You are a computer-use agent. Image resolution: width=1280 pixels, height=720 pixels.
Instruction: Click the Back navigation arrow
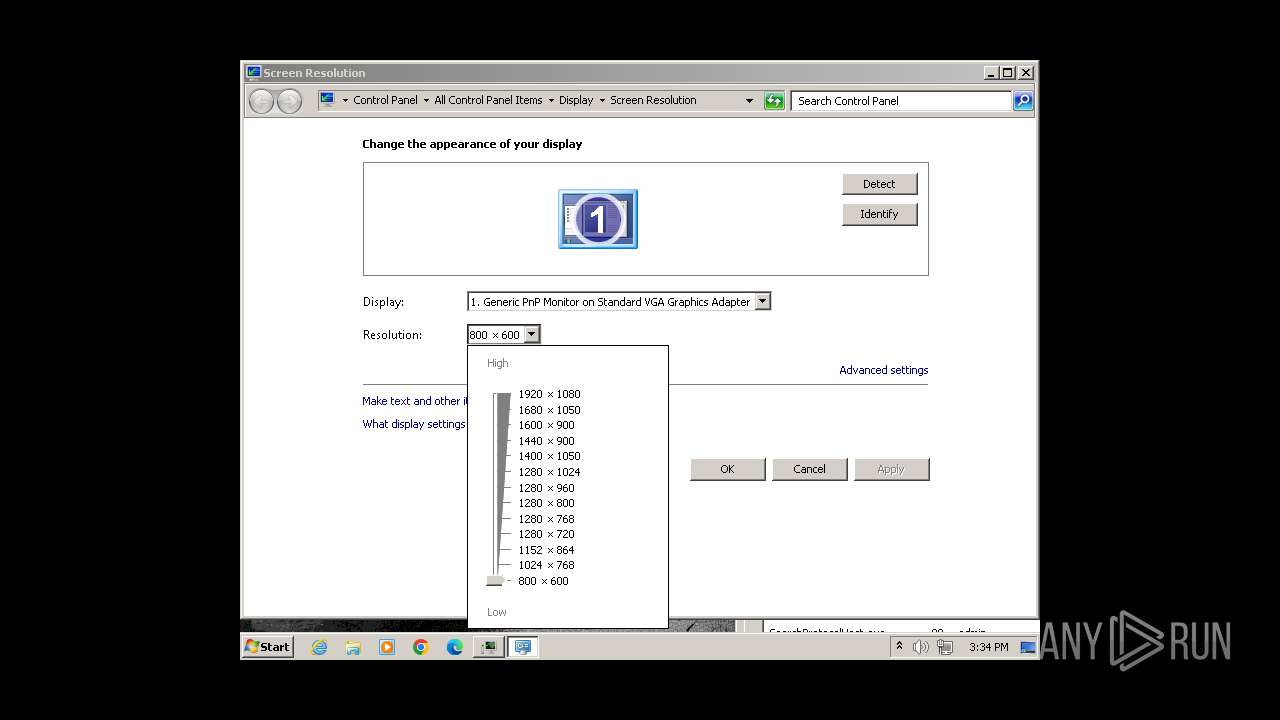tap(261, 101)
